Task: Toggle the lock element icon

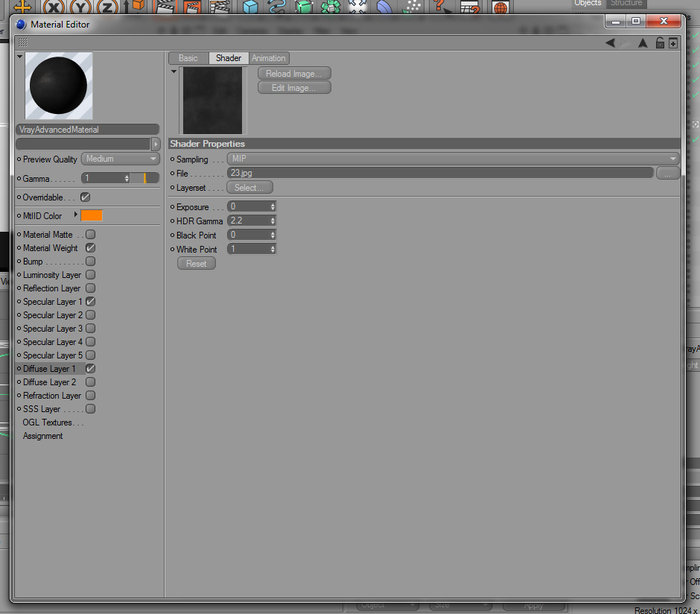Action: [660, 43]
